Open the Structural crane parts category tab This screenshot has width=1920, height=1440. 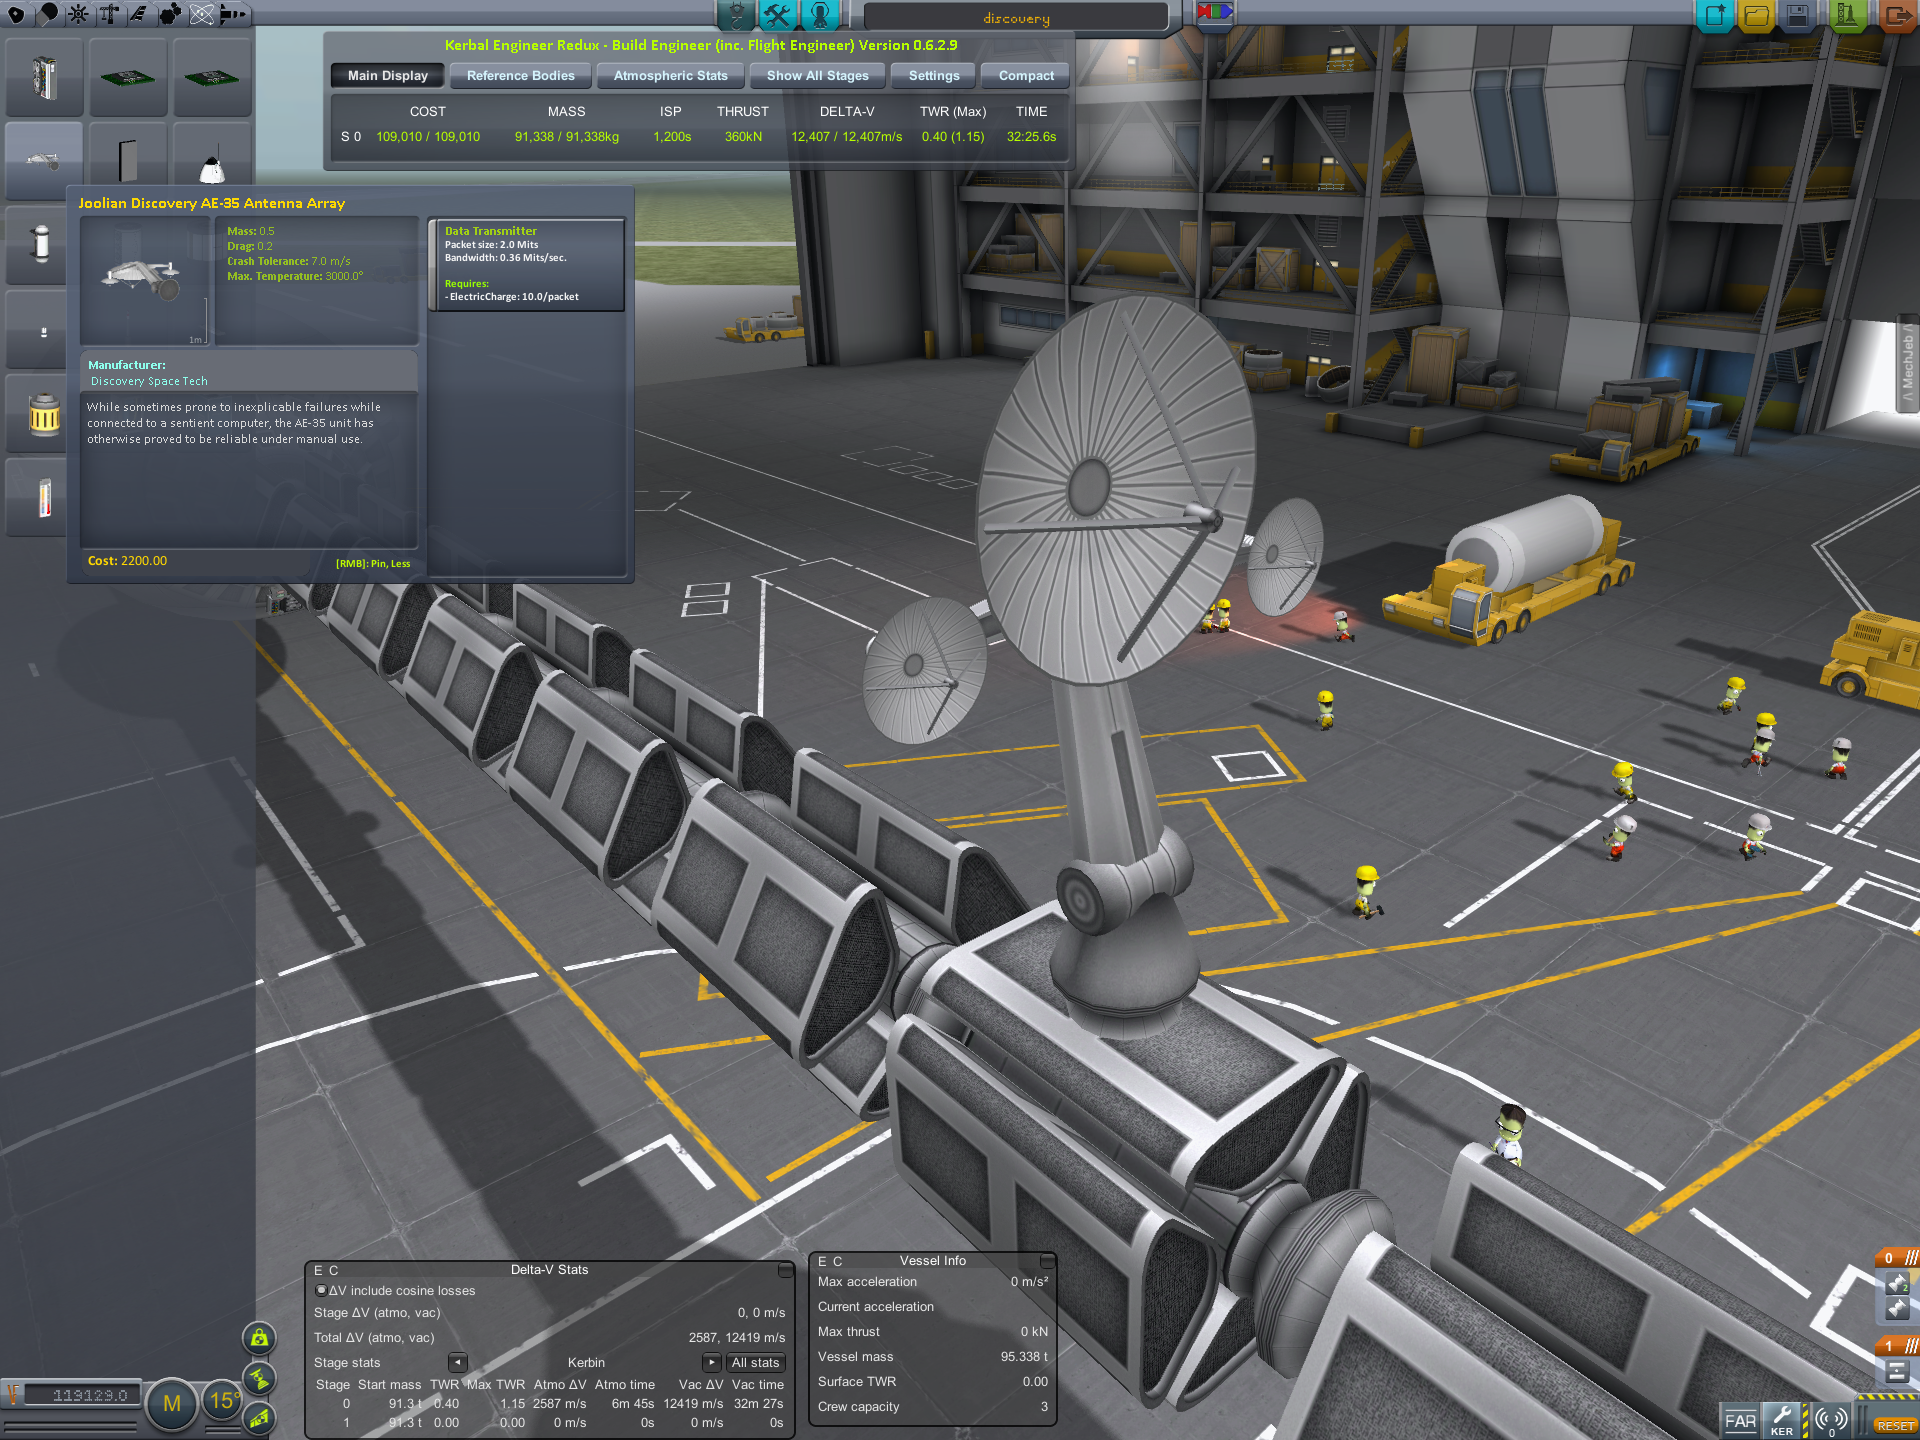click(x=109, y=14)
